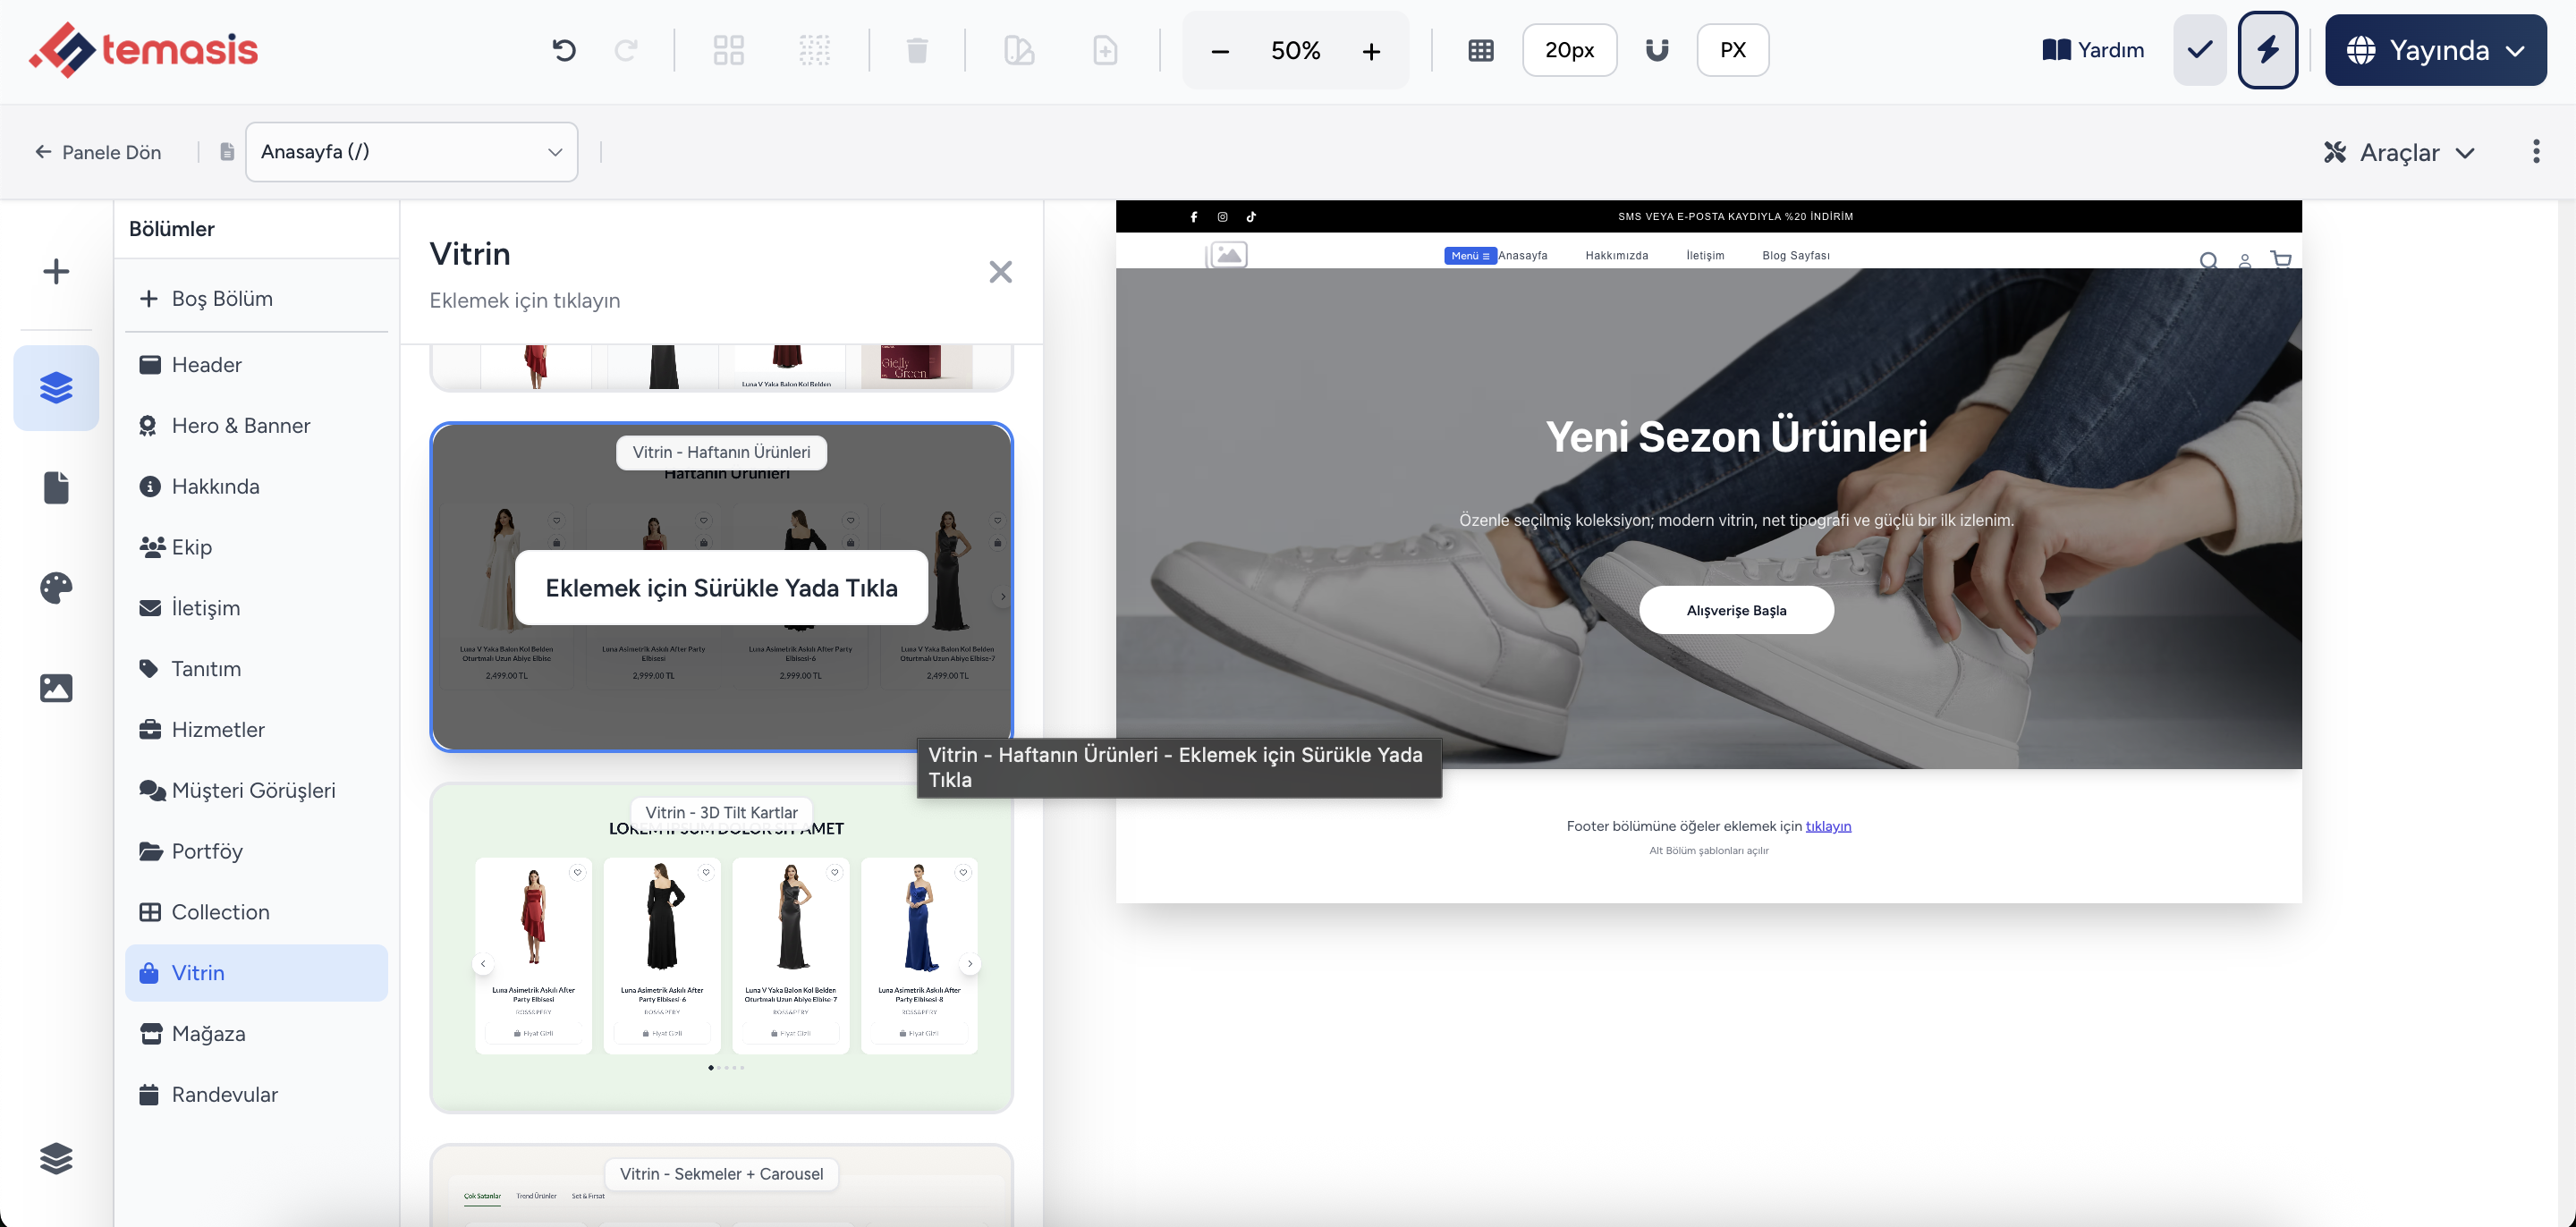Image resolution: width=2576 pixels, height=1227 pixels.
Task: Toggle the grid table view icon
Action: pyautogui.click(x=1481, y=50)
